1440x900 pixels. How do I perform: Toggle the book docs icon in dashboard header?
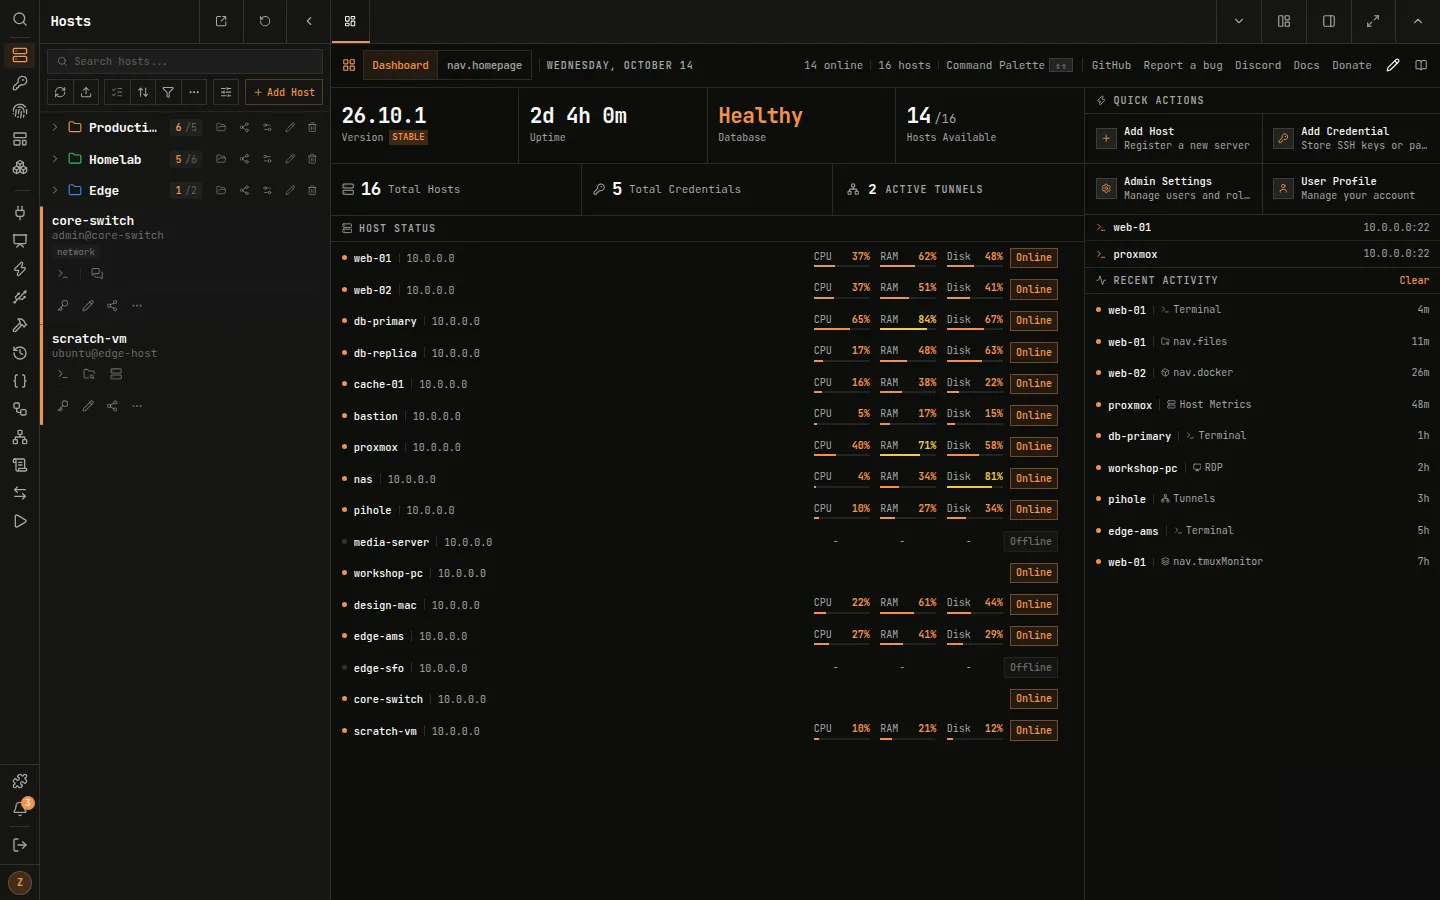[x=1421, y=65]
